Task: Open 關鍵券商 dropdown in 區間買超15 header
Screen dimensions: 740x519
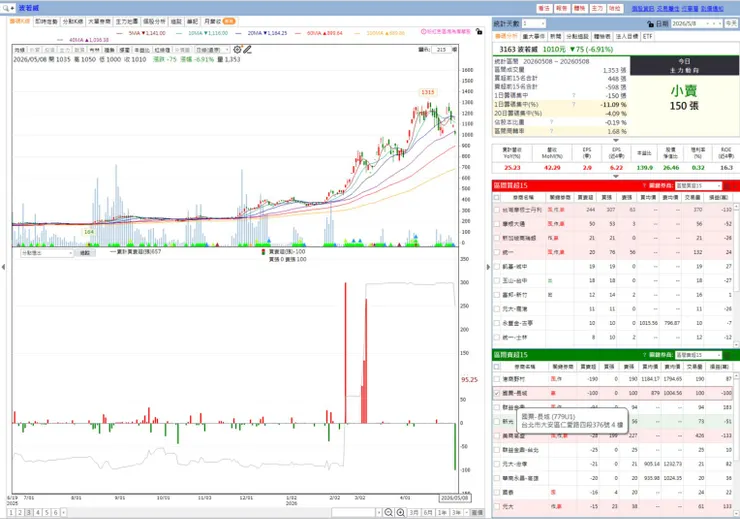Action: coord(719,185)
